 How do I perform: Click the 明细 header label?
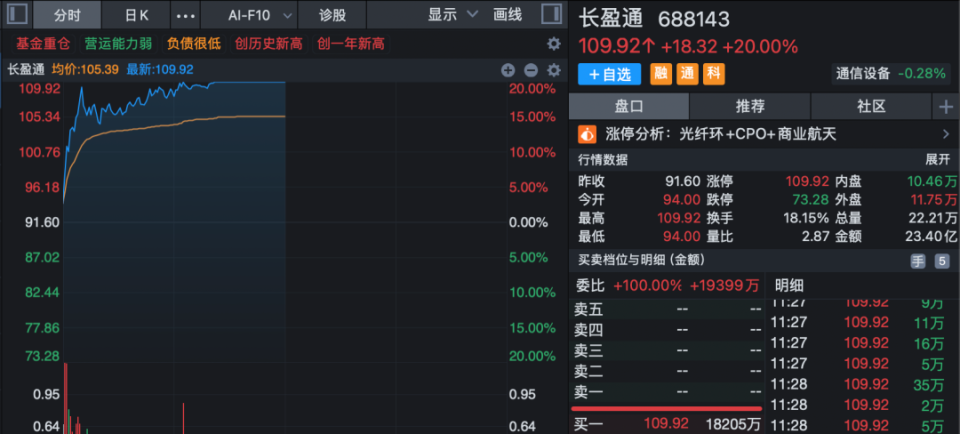(x=789, y=285)
